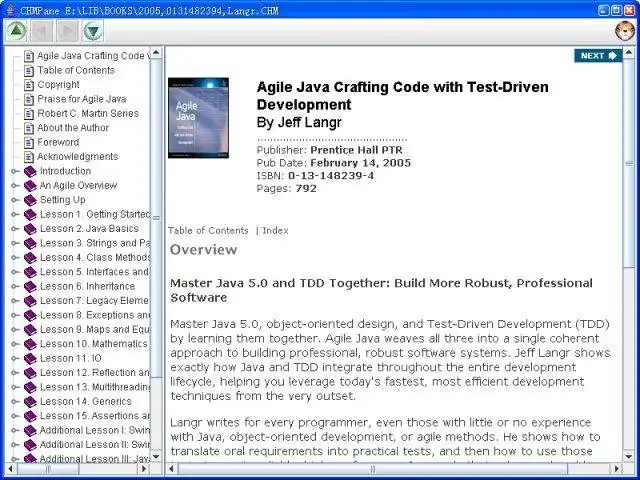This screenshot has width=640, height=480.
Task: Expand the An Agile Overview node
Action: (15, 186)
